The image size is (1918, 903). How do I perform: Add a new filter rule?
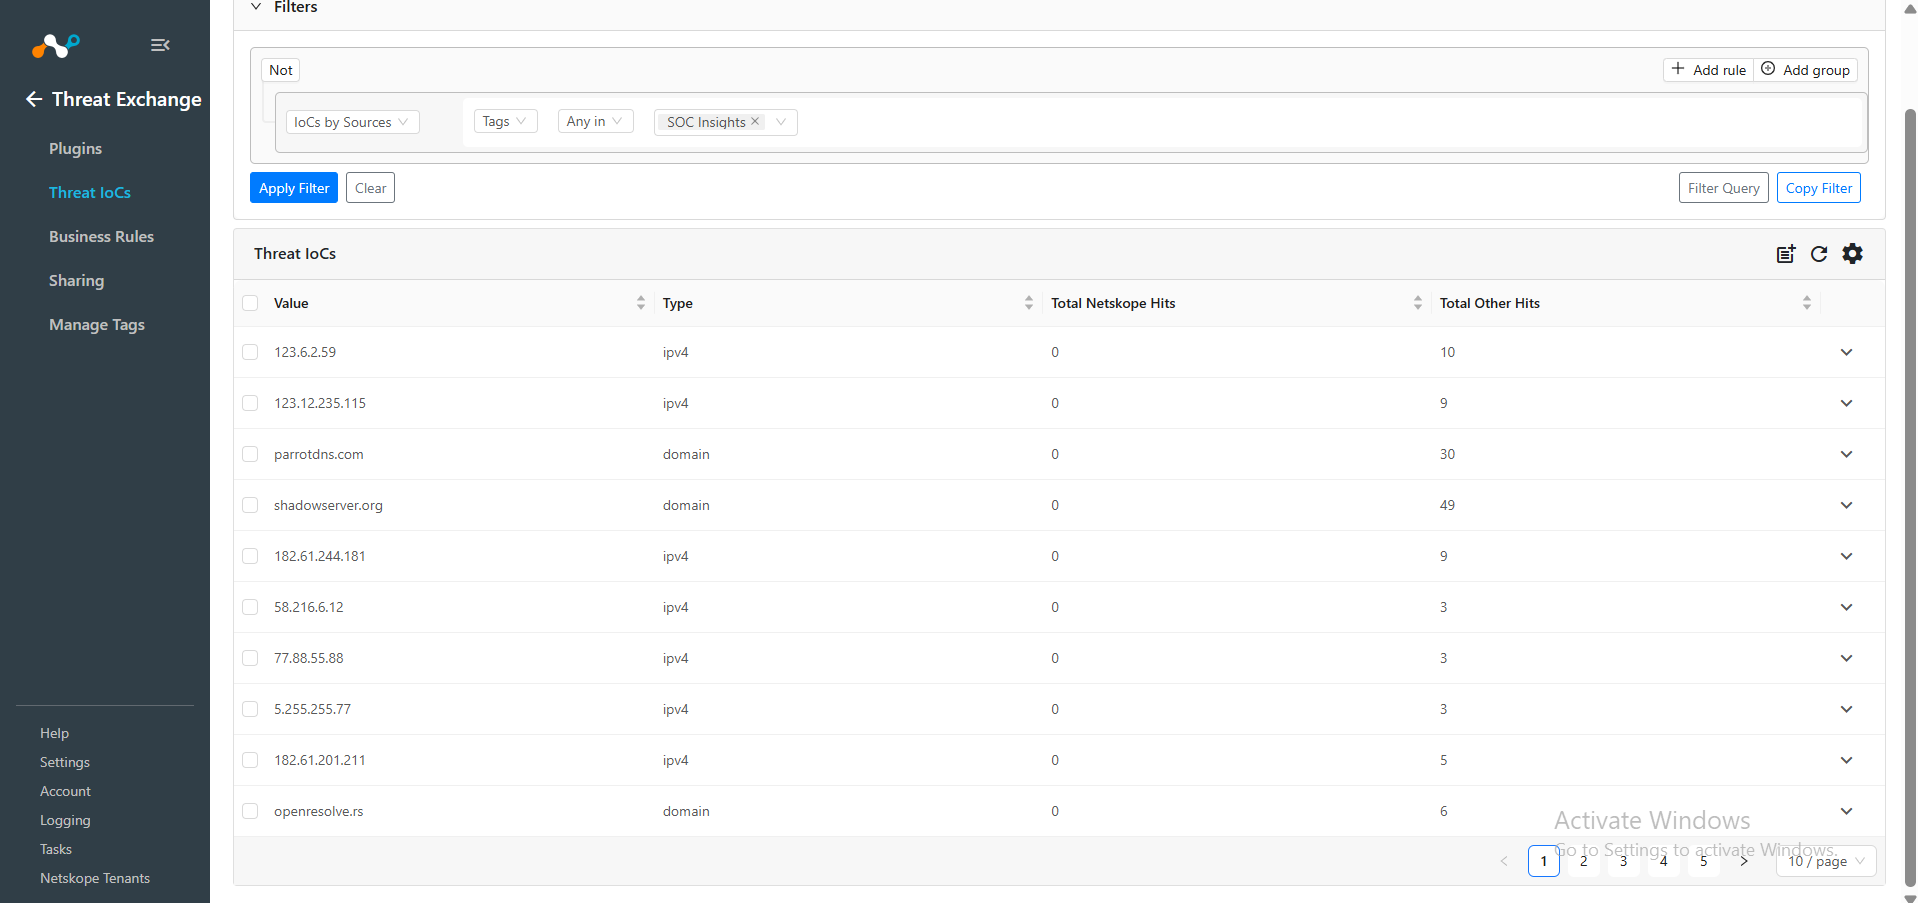point(1709,70)
